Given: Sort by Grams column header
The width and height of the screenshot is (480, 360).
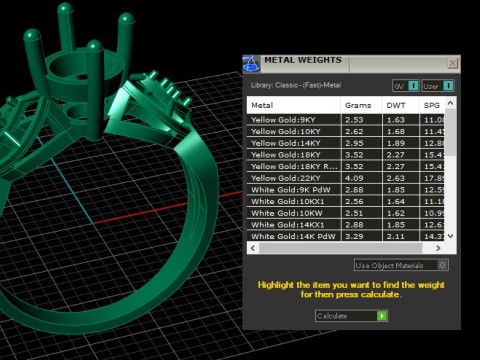Looking at the screenshot, I should click(361, 105).
